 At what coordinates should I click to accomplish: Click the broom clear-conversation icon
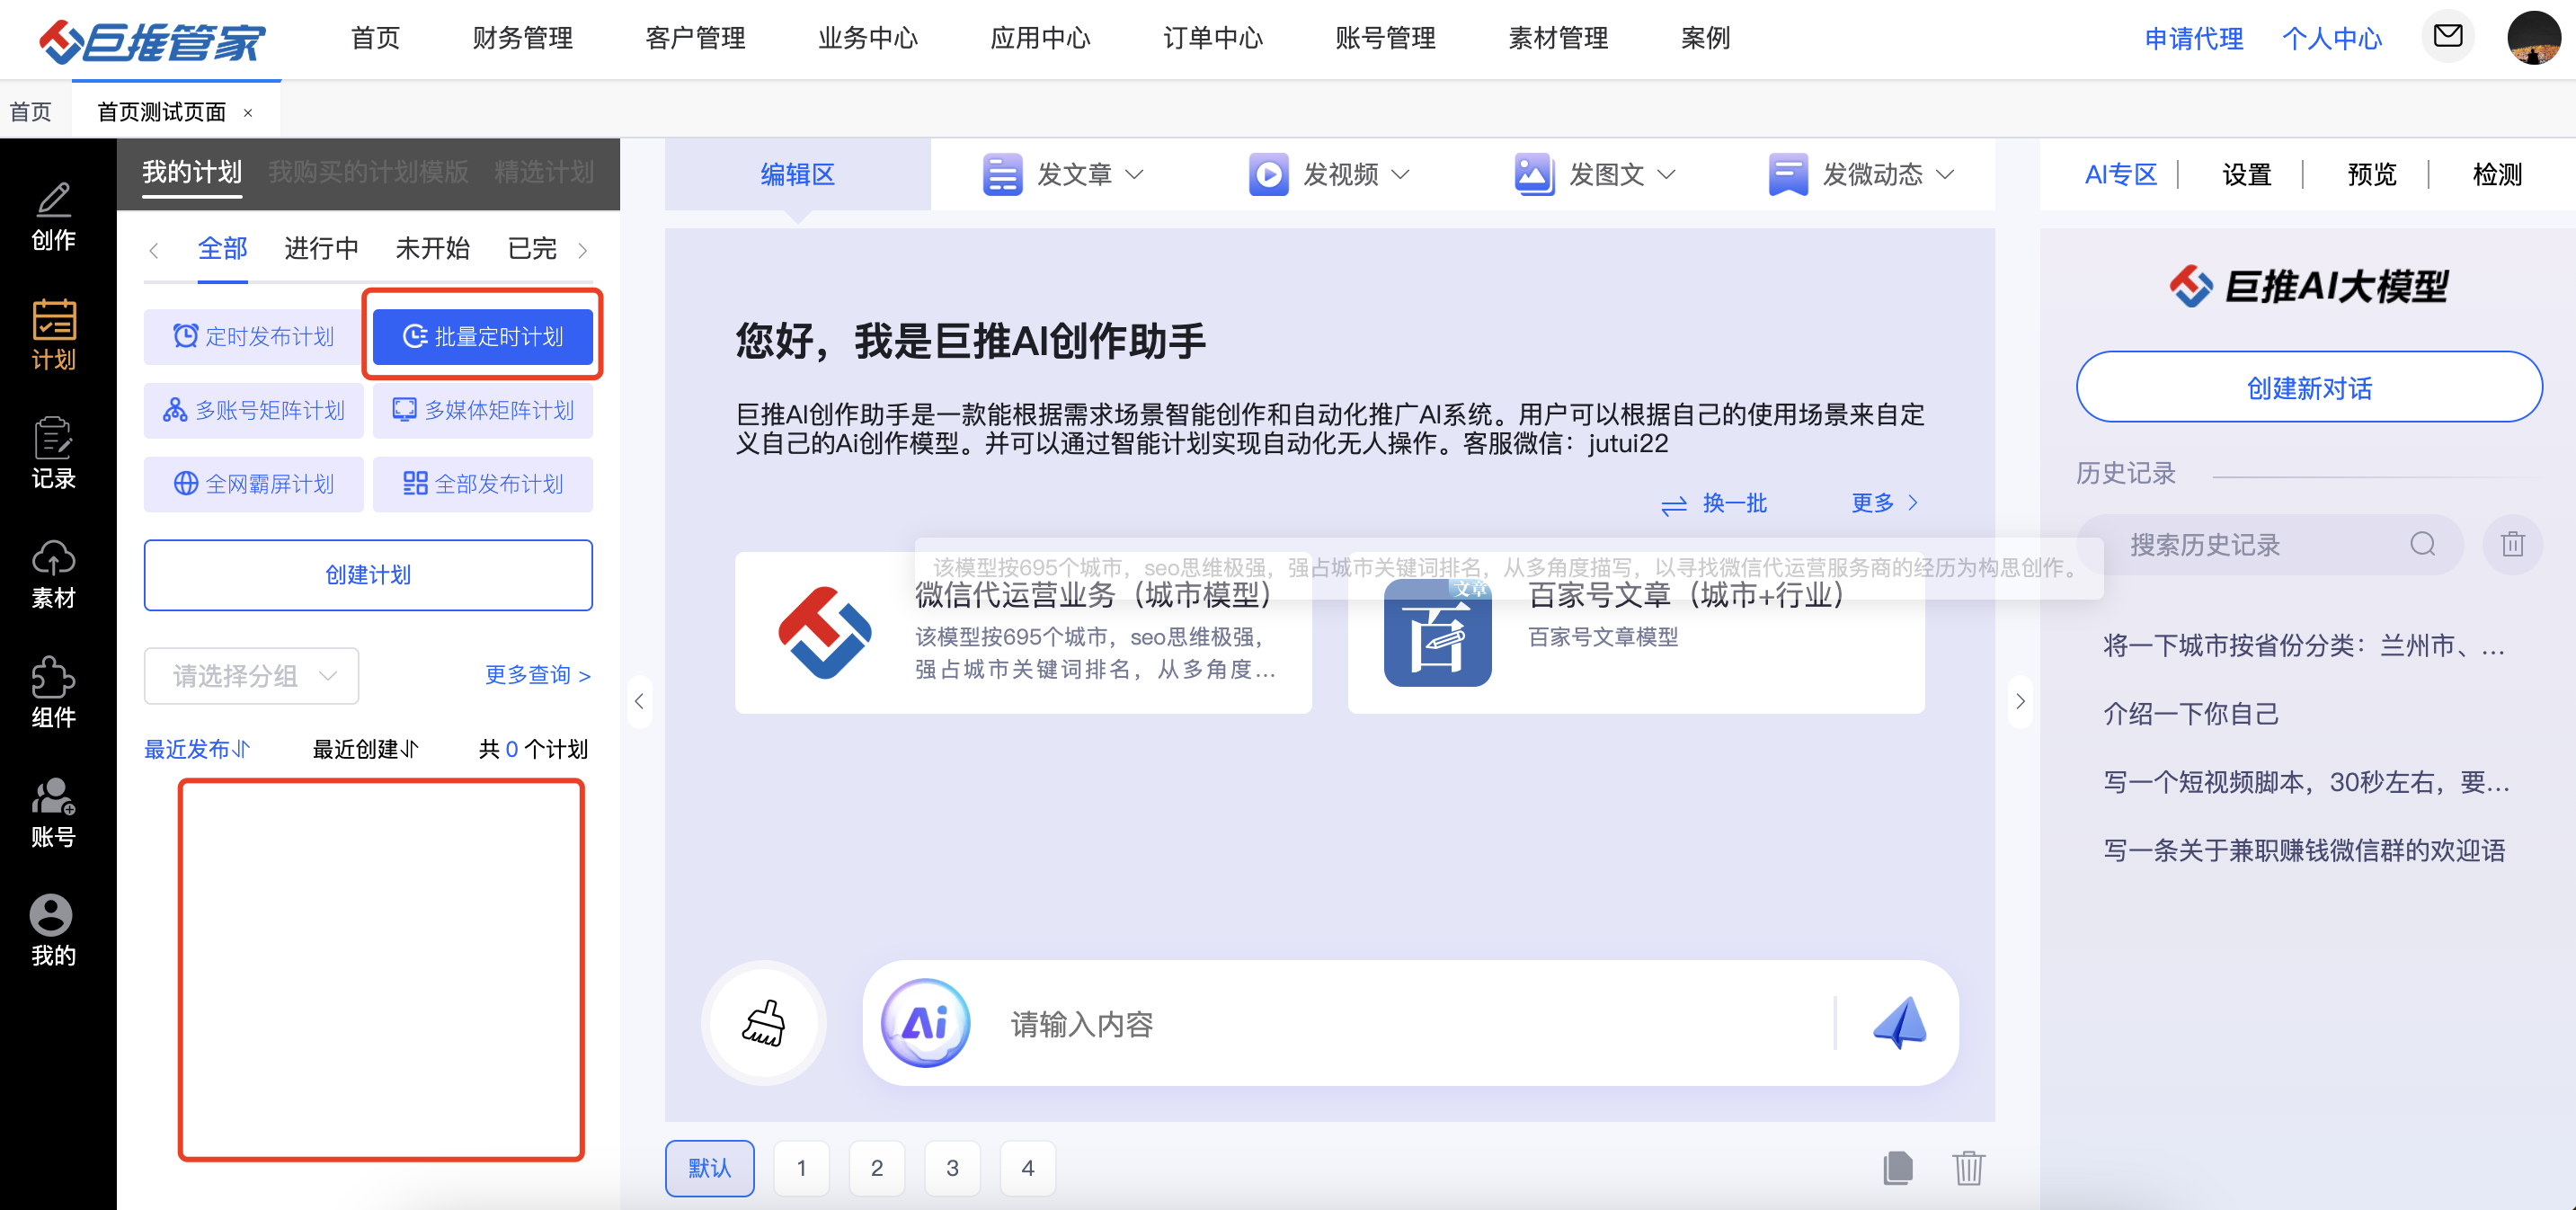click(764, 1023)
